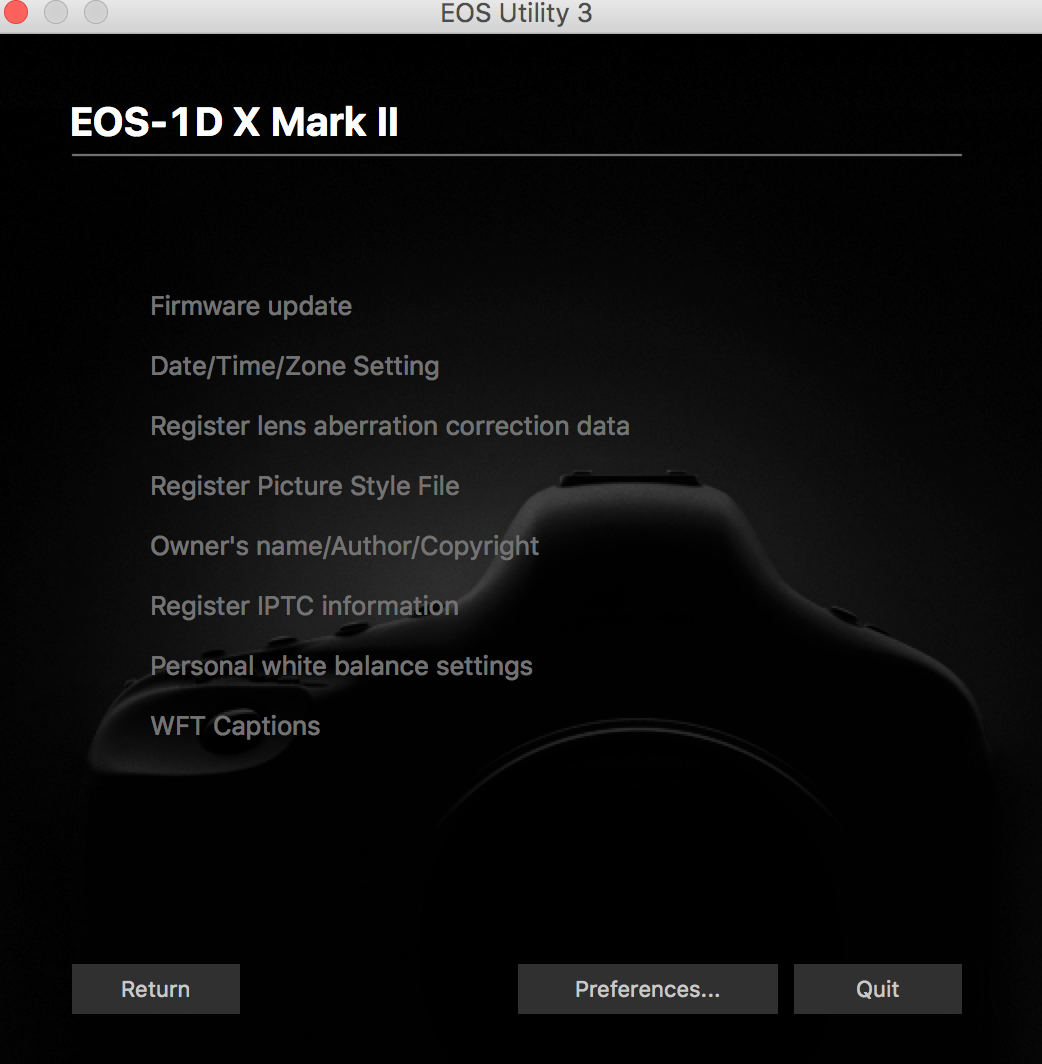
Task: Close the EOS Utility 3 window
Action: pyautogui.click(x=15, y=12)
